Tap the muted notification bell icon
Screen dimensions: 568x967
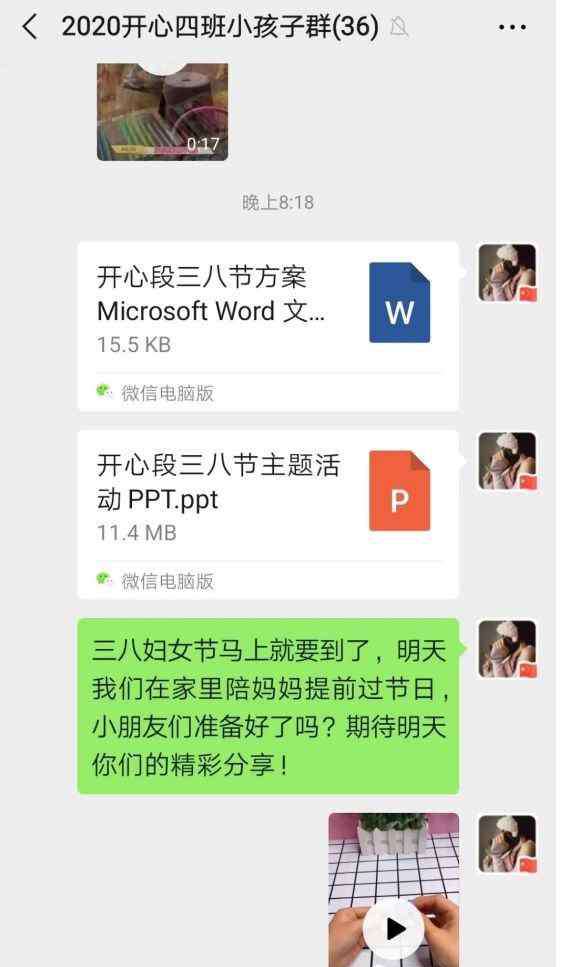pos(399,27)
